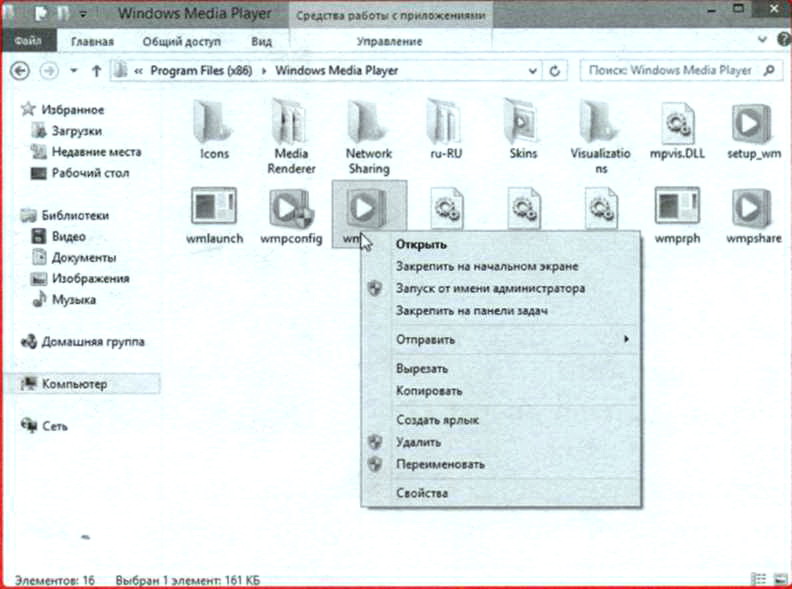
Task: Open the Network Sharing folder
Action: click(368, 124)
